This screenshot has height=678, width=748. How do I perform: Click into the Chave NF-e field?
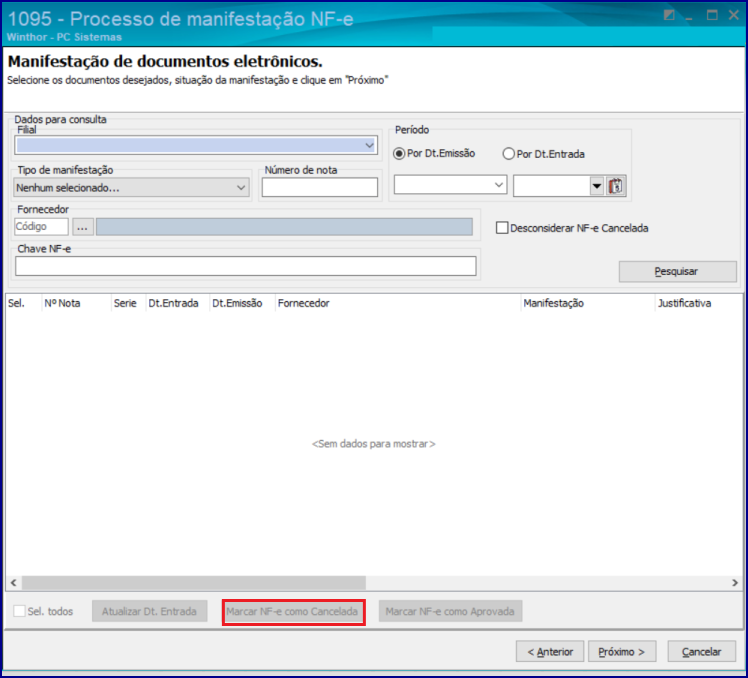coord(246,266)
